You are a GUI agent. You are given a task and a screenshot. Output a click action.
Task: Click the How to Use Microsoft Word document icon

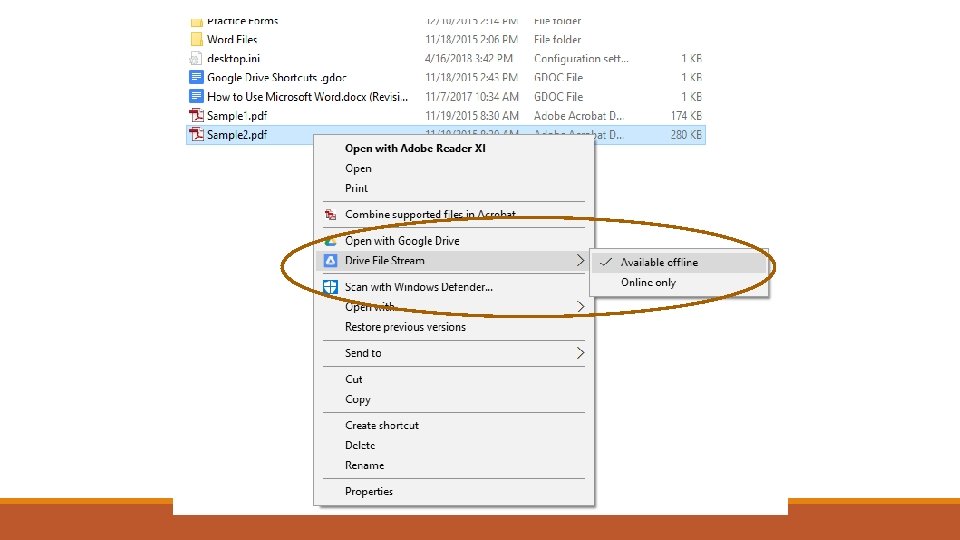[196, 96]
